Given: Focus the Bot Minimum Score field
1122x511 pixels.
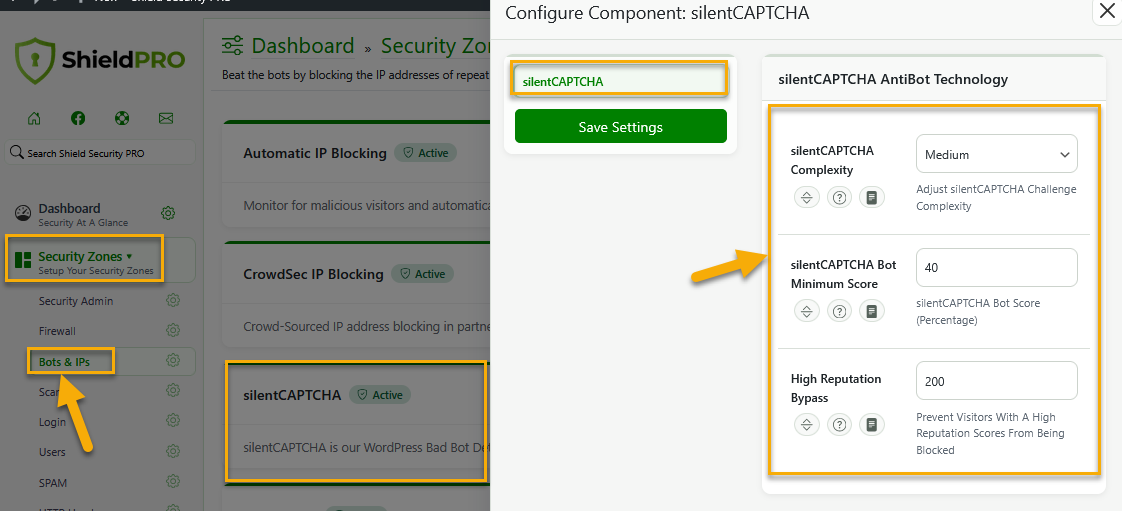Looking at the screenshot, I should pos(997,267).
